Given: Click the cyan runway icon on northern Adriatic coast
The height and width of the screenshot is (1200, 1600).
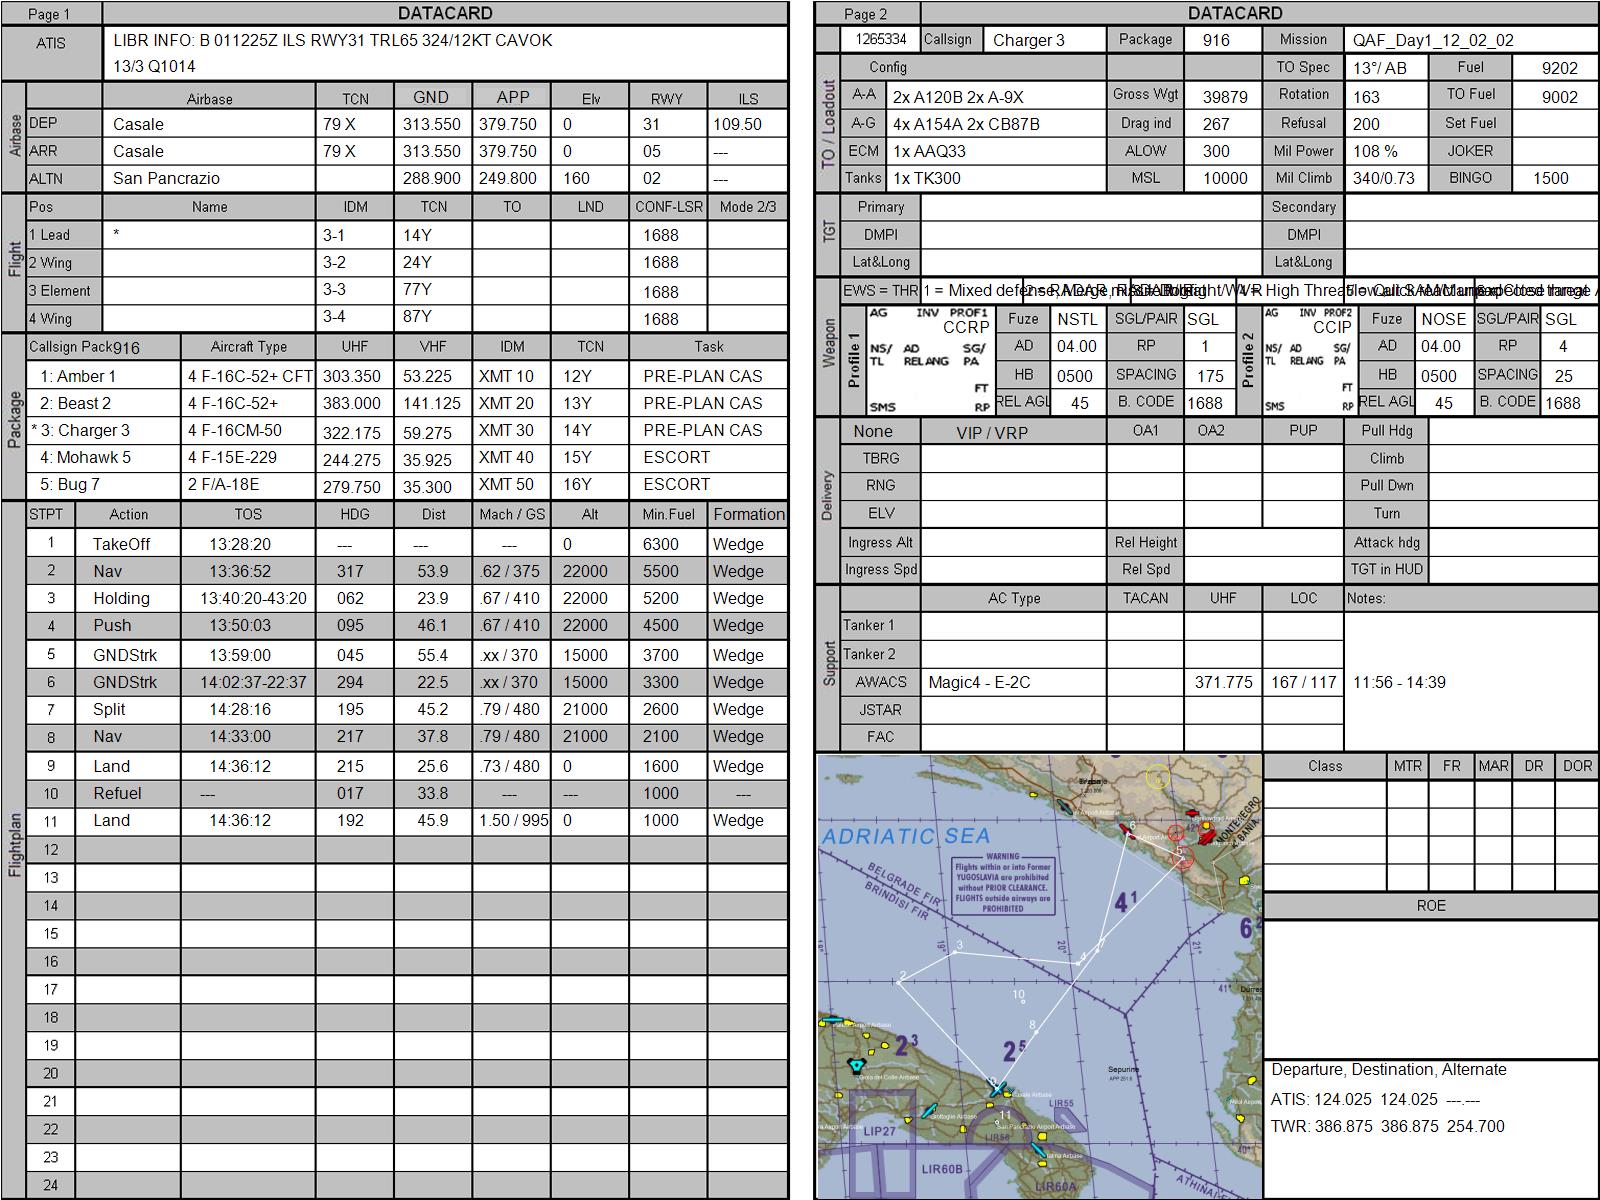Looking at the screenshot, I should [x=1065, y=807].
